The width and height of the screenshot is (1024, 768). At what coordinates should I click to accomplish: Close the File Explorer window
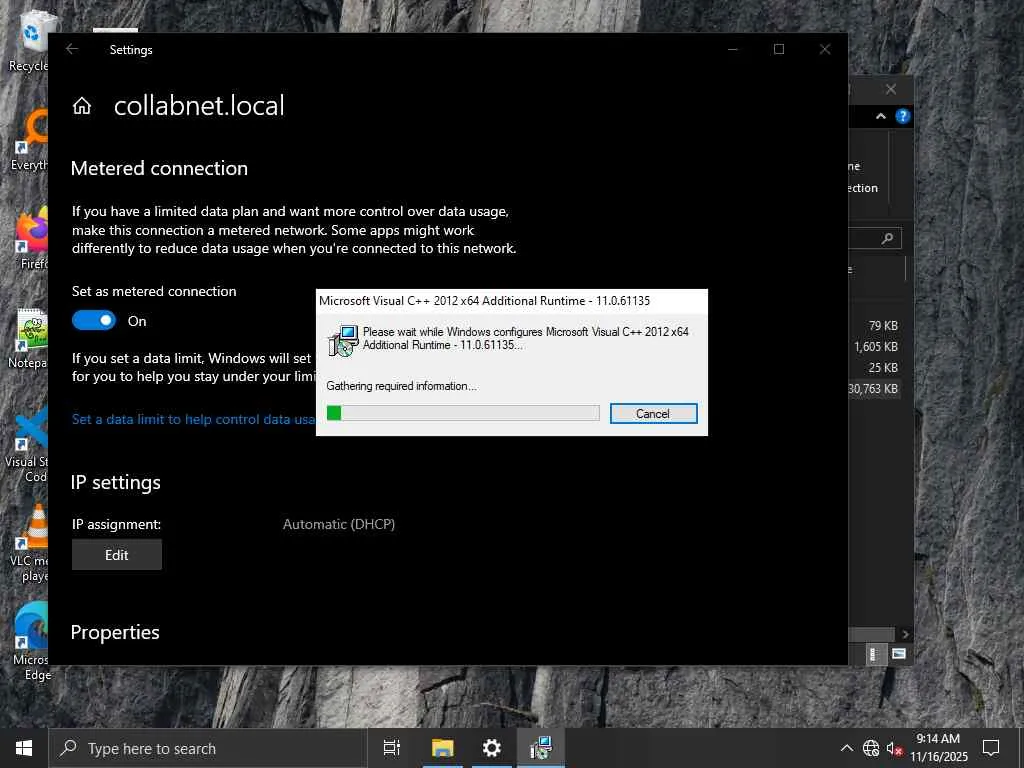891,89
